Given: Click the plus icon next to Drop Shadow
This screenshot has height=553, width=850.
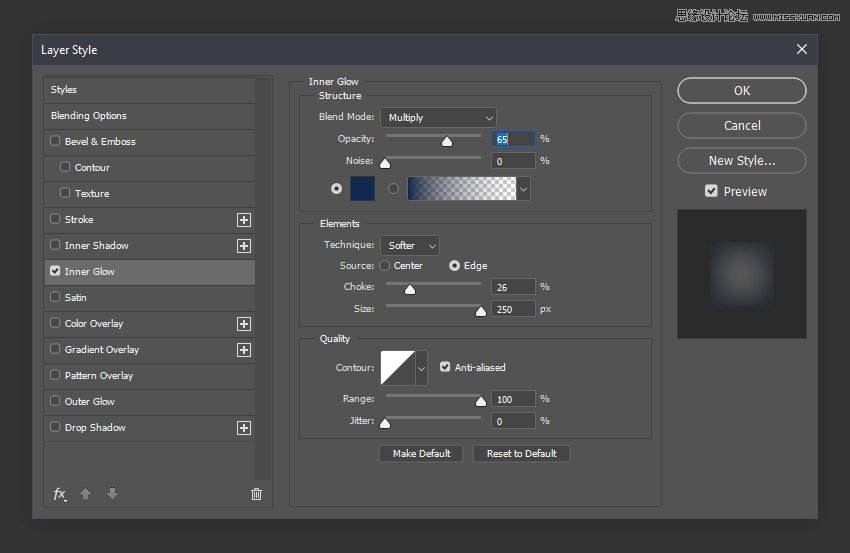Looking at the screenshot, I should 243,428.
